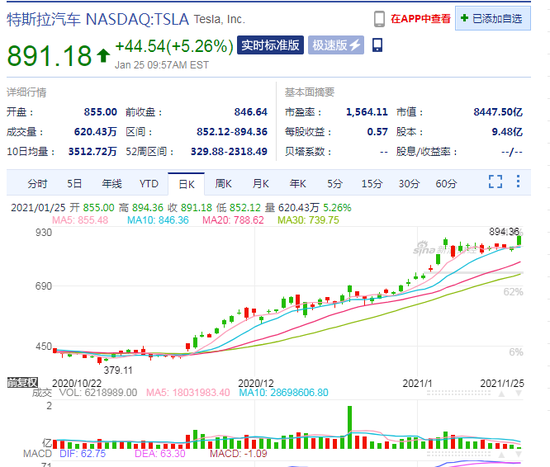This screenshot has width=550, height=467.
Task: Switch to the 30分 interval tab
Action: point(409,184)
